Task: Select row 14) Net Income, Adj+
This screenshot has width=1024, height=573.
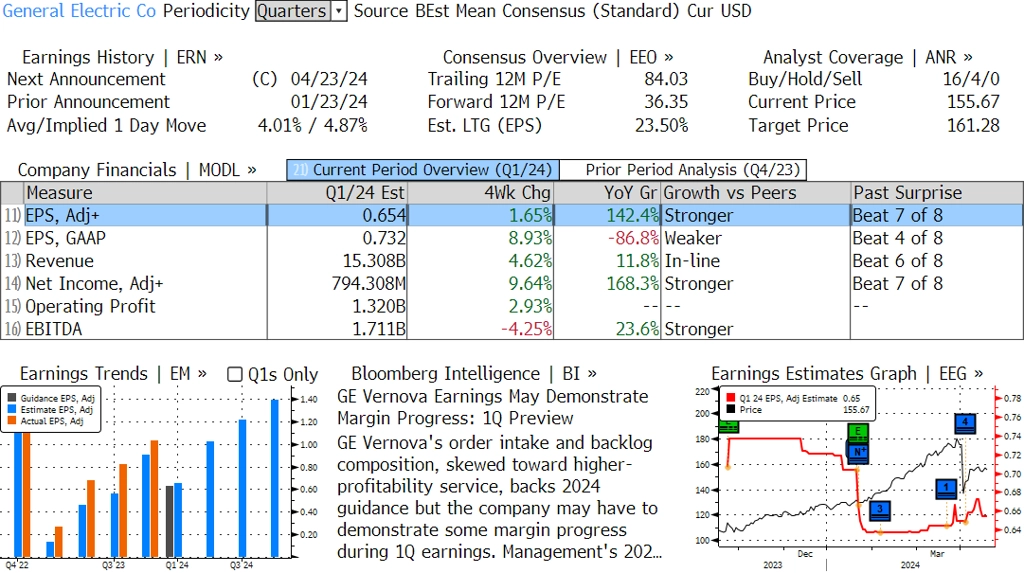Action: [x=512, y=284]
